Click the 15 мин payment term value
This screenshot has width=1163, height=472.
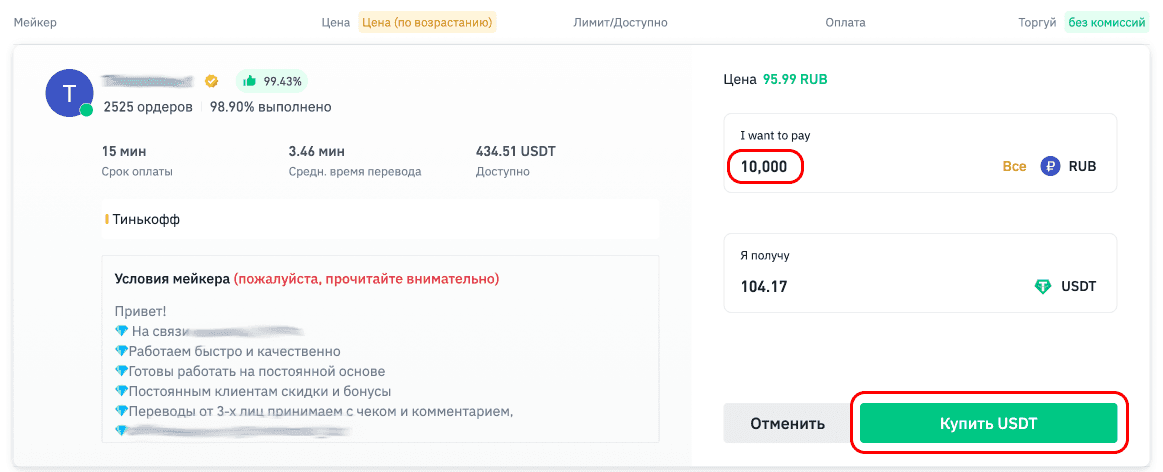tap(124, 151)
